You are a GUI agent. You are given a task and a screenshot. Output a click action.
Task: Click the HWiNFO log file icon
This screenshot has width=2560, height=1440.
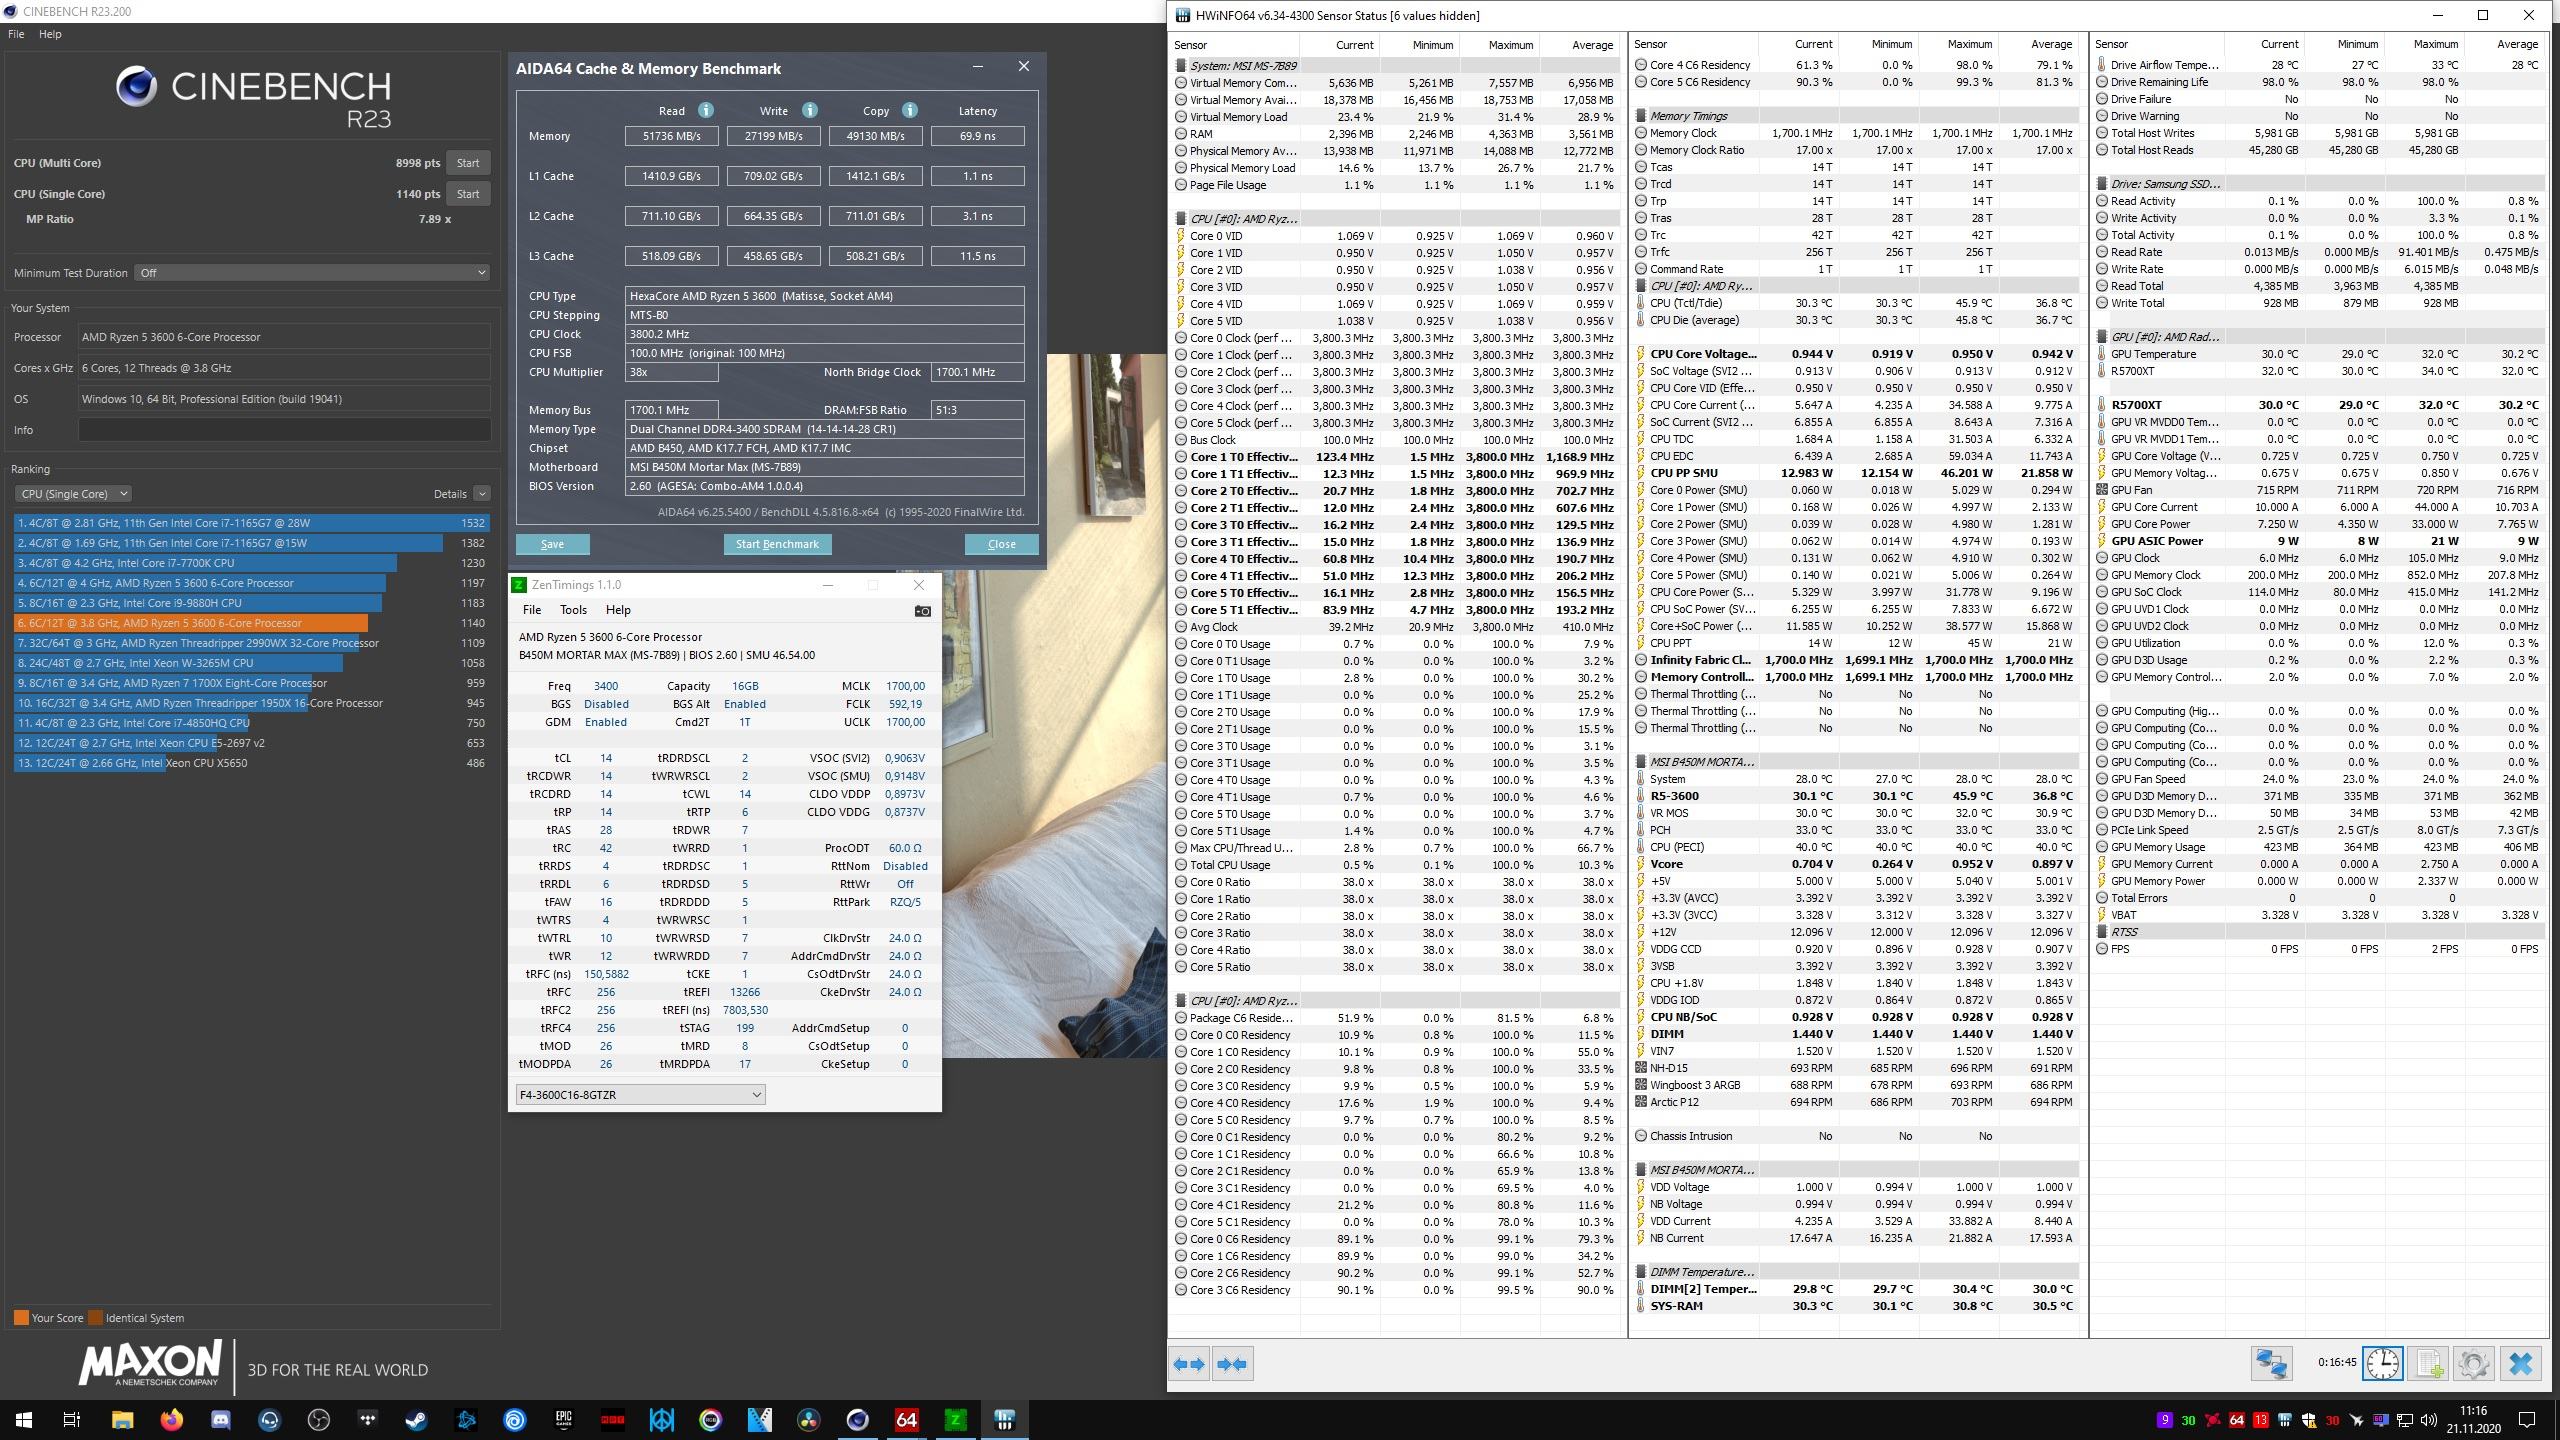pos(2428,1364)
